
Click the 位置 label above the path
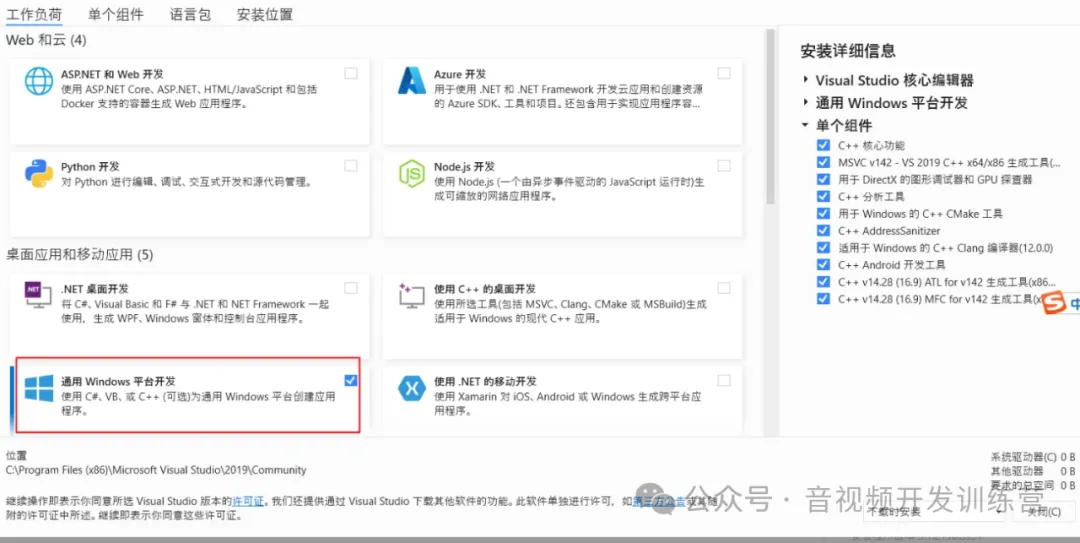point(16,456)
